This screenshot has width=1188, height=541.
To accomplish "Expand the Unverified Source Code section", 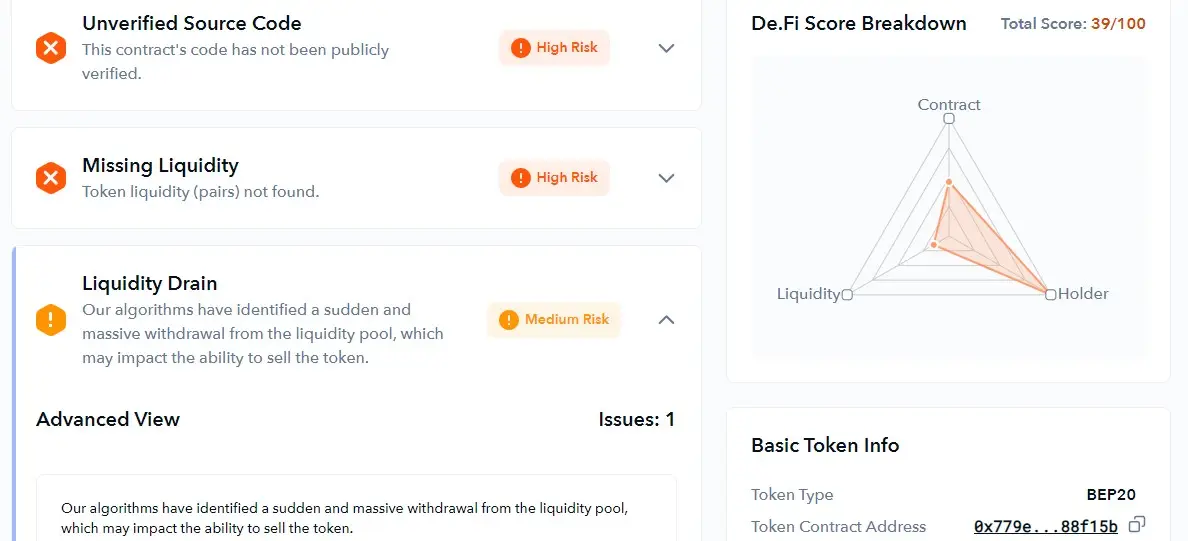I will [x=666, y=48].
